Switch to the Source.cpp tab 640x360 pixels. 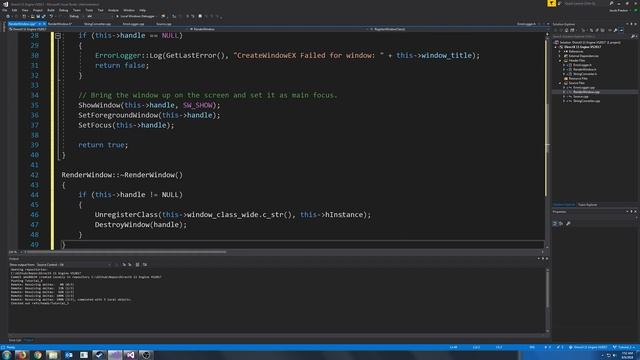pyautogui.click(x=164, y=24)
